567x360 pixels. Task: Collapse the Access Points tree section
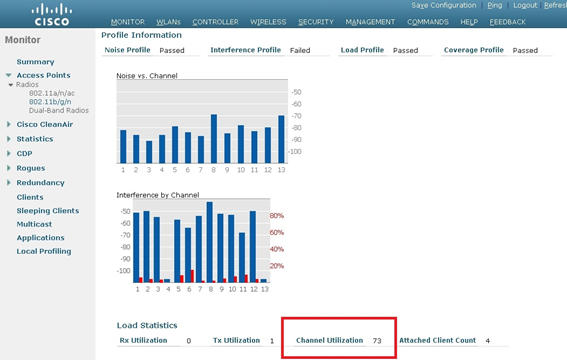[9, 75]
